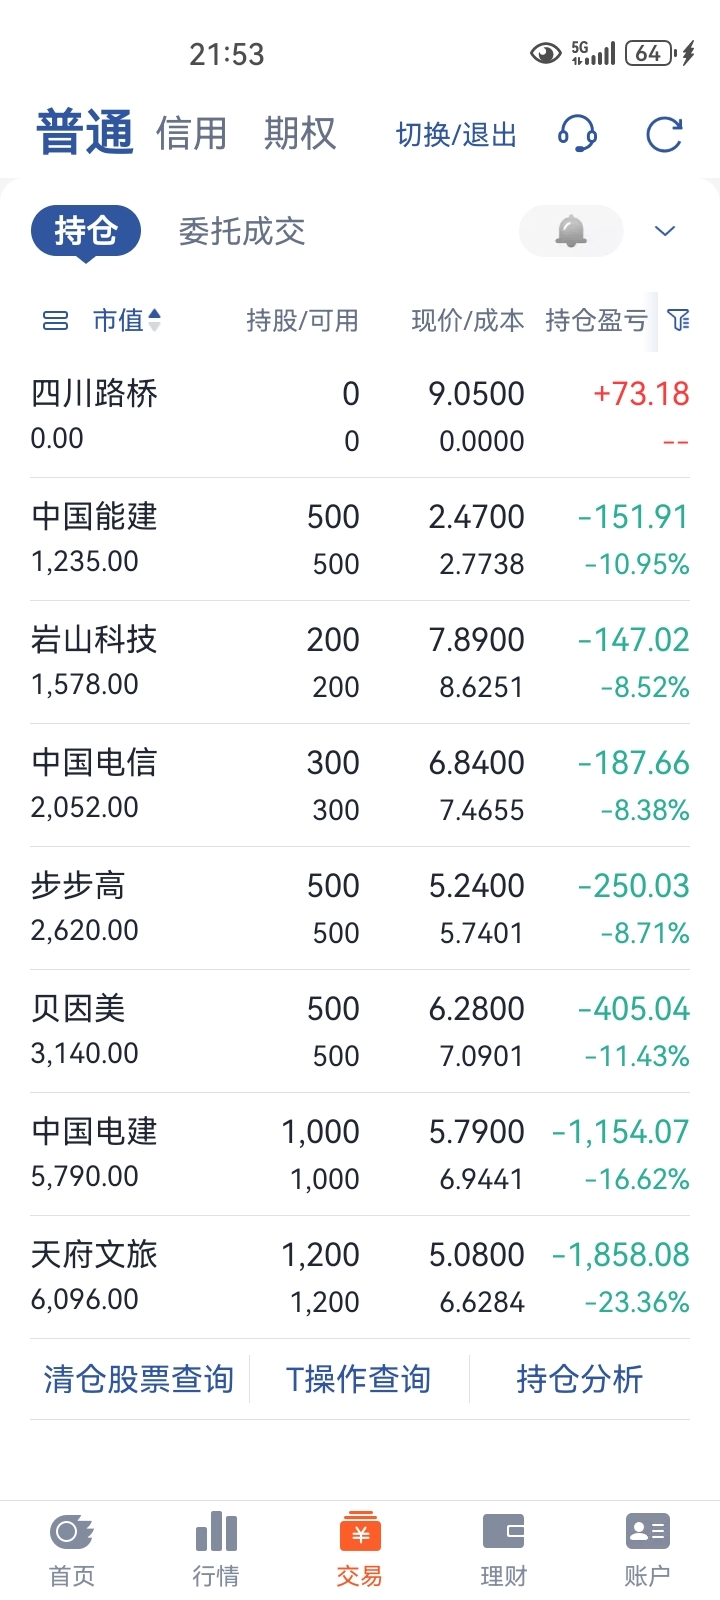Image resolution: width=720 pixels, height=1600 pixels.
Task: Go to 首页 in bottom navigation
Action: tap(72, 1549)
